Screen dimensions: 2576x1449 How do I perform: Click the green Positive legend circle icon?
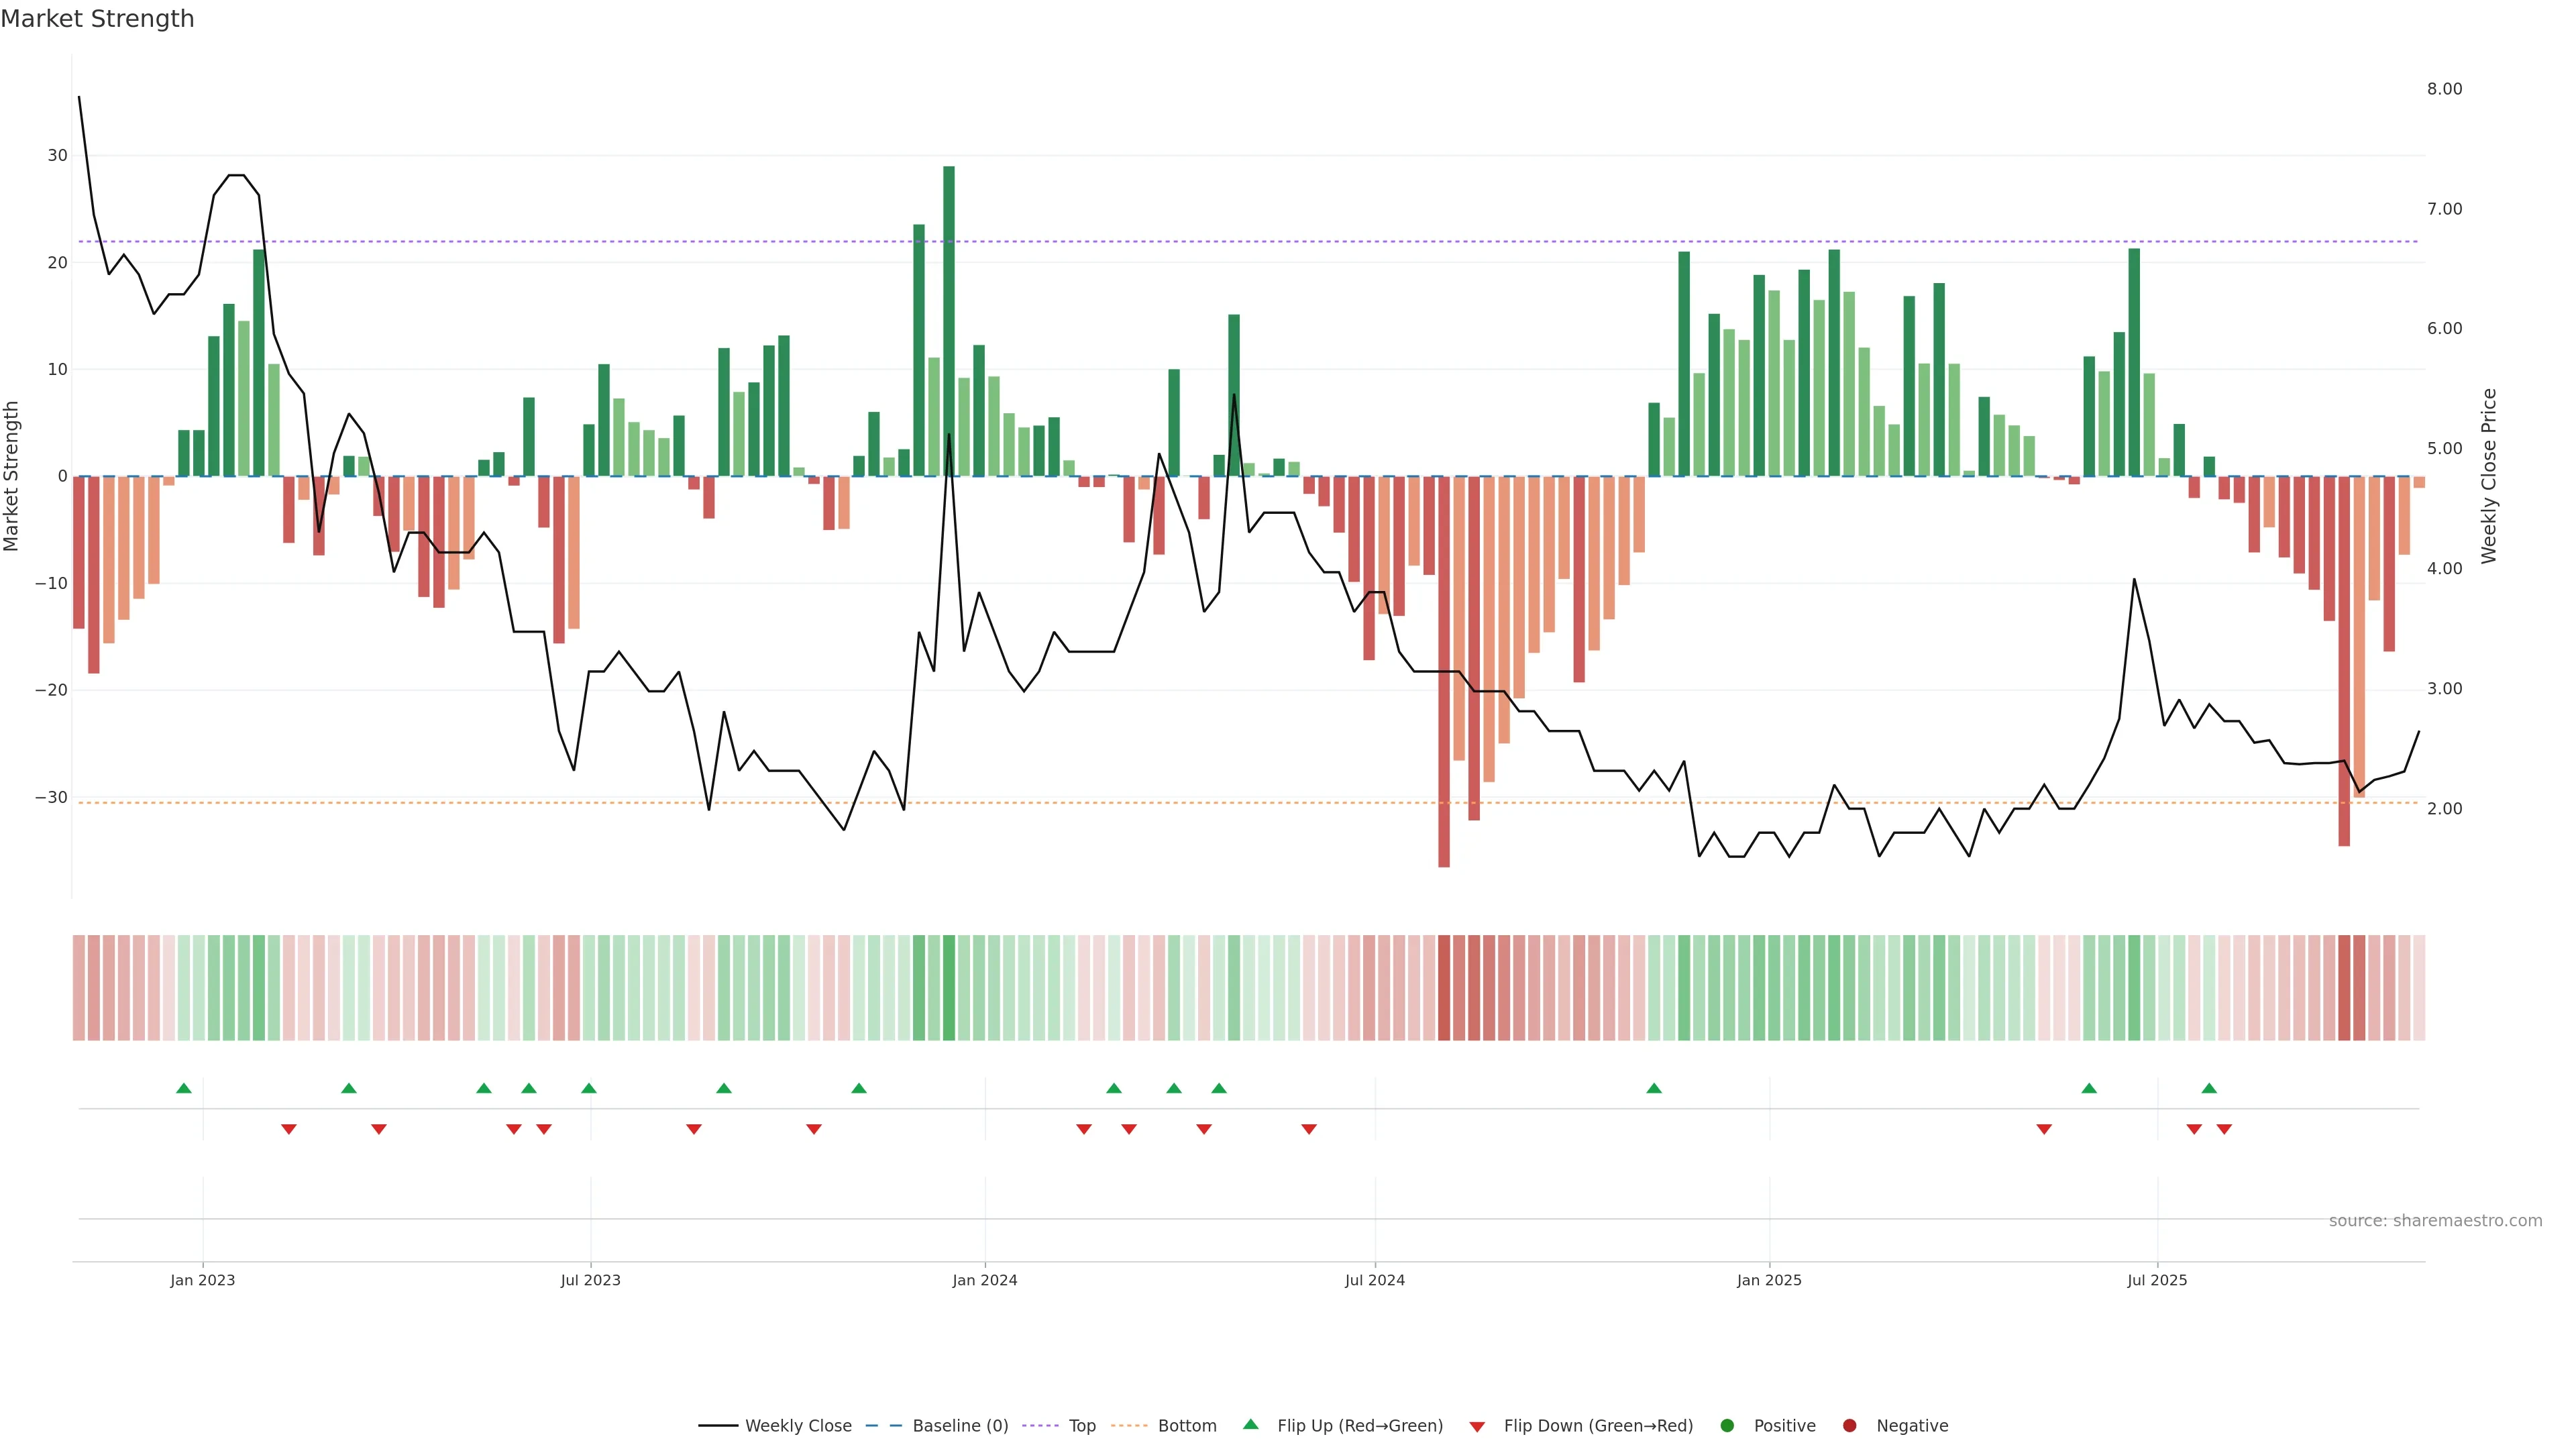1727,1425
